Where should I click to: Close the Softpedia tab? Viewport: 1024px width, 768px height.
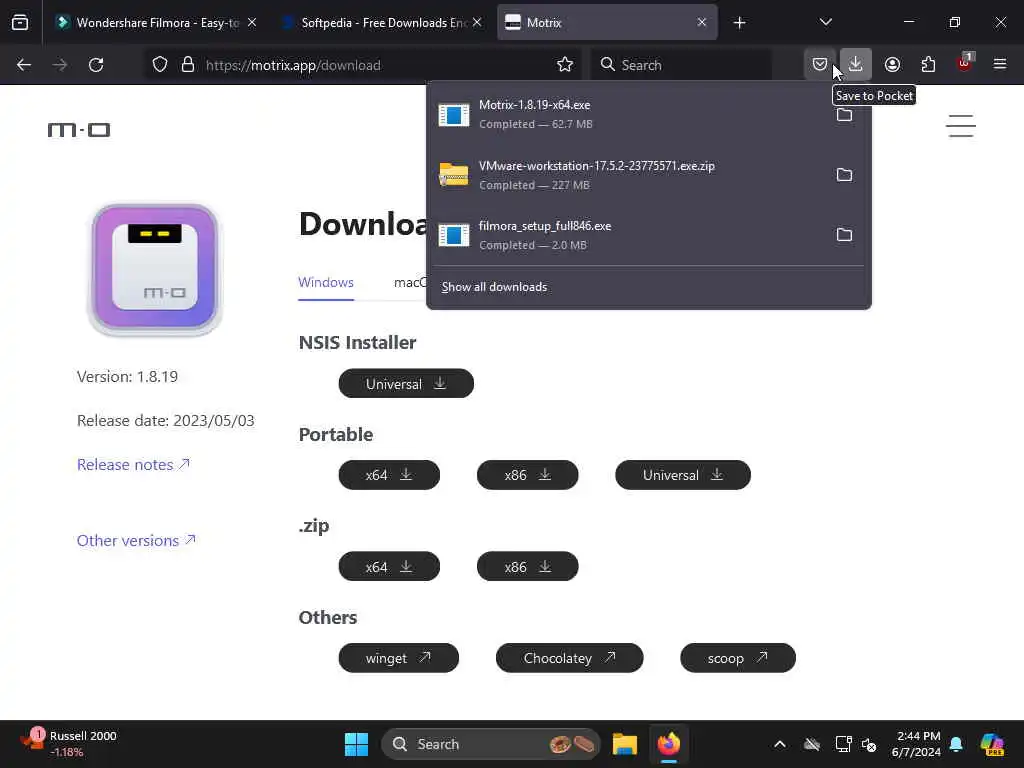(477, 23)
